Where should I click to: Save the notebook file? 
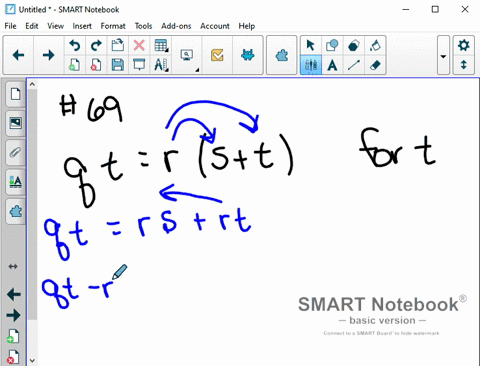click(x=118, y=65)
